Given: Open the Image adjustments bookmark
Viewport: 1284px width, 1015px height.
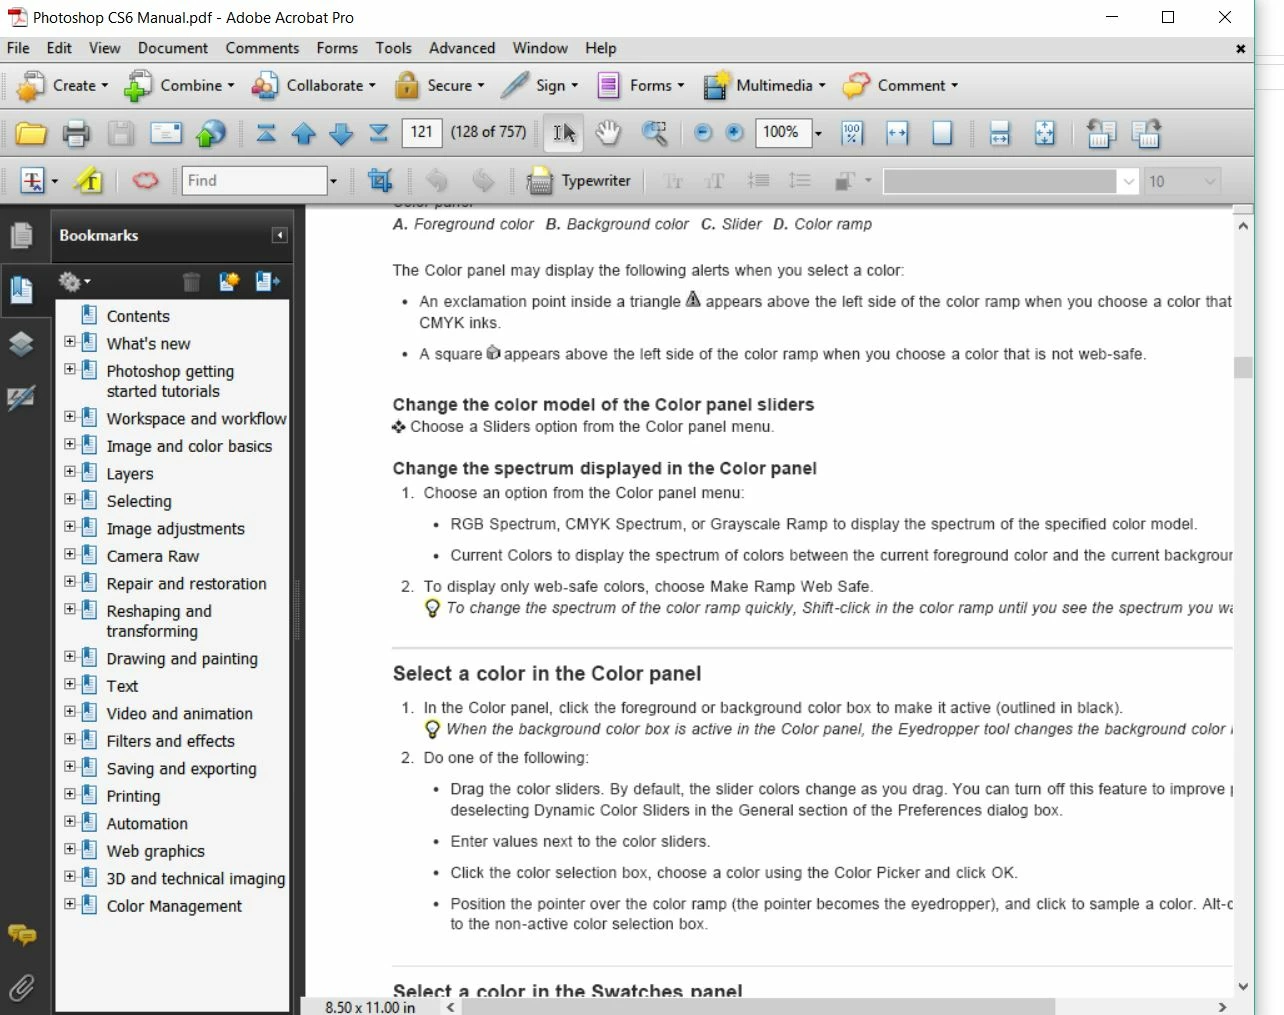Looking at the screenshot, I should point(175,528).
